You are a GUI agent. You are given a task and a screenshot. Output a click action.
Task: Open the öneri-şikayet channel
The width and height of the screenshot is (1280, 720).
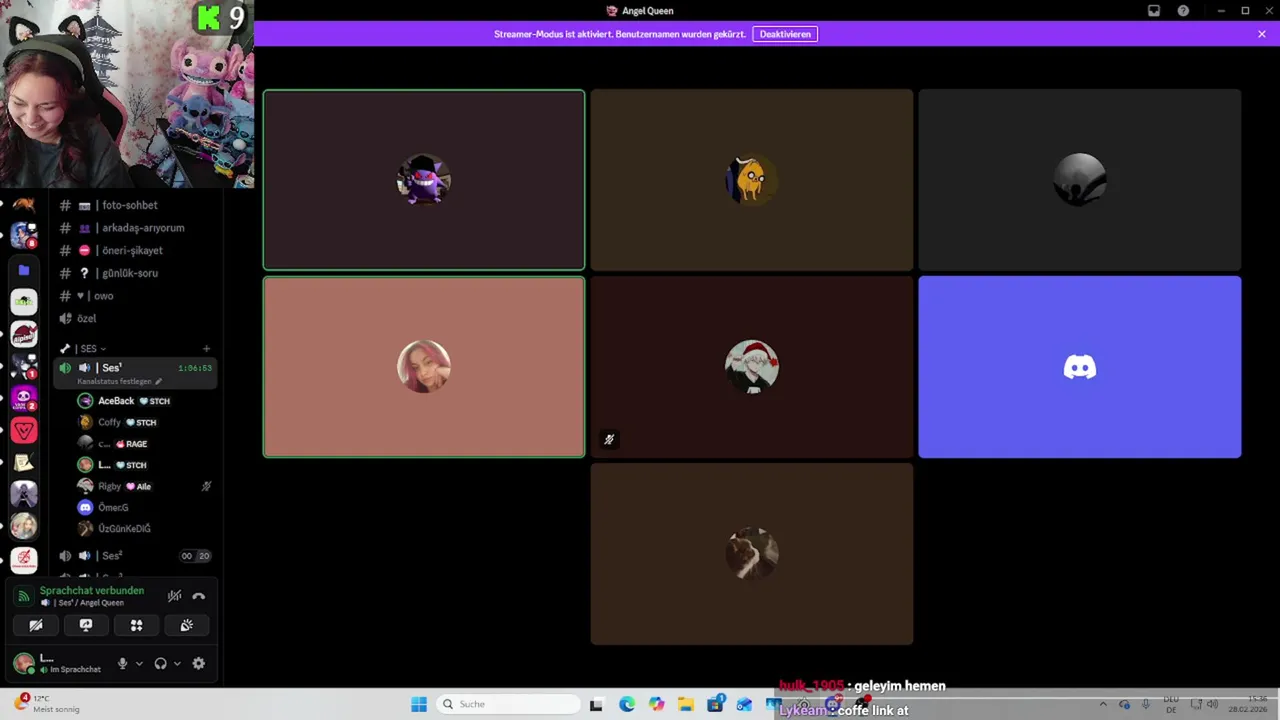[134, 251]
